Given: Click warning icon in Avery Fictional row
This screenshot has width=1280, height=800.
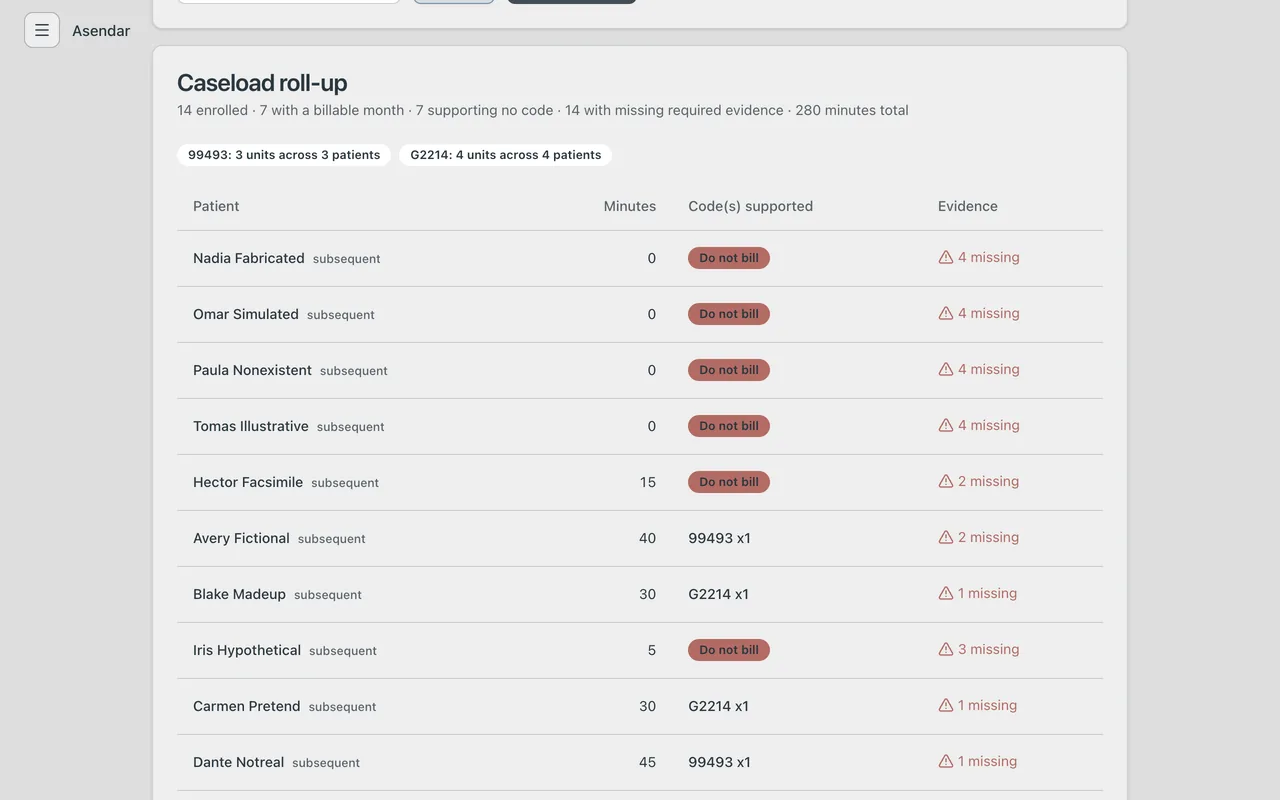Looking at the screenshot, I should tap(946, 537).
